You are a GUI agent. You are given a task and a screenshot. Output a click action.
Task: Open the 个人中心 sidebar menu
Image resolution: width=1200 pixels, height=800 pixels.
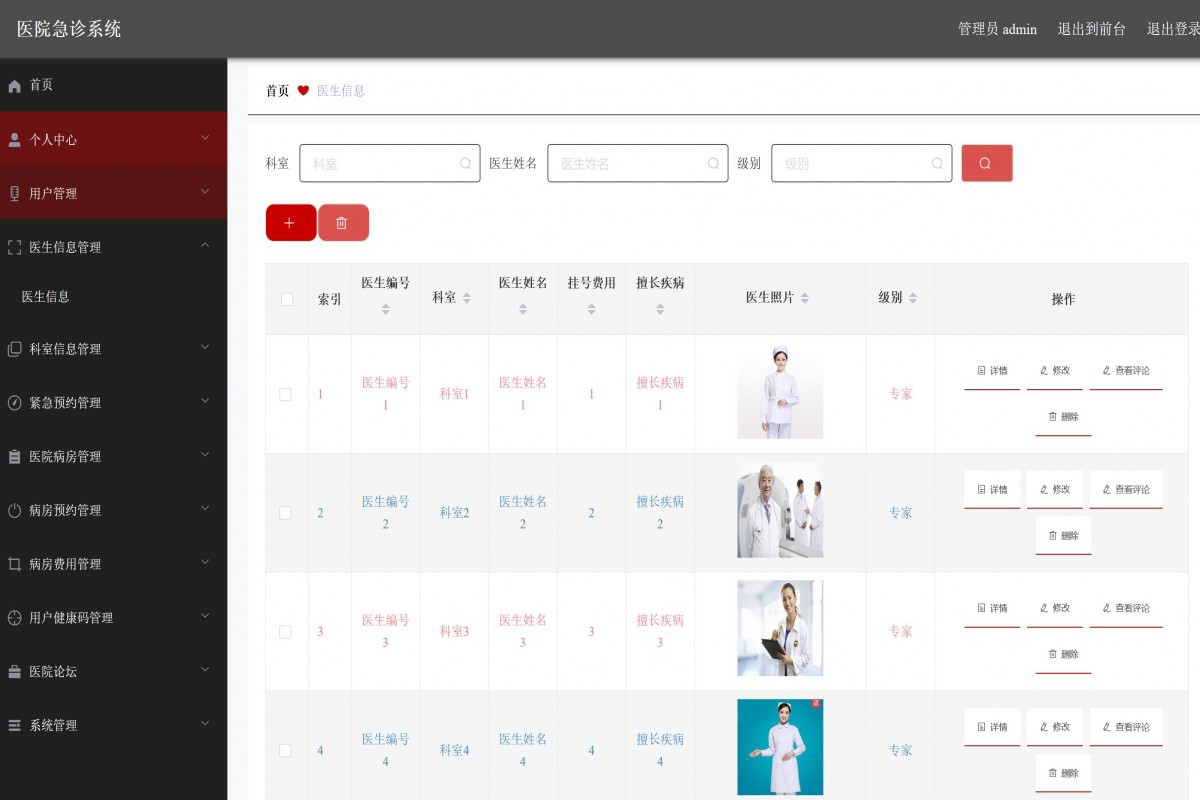(113, 139)
